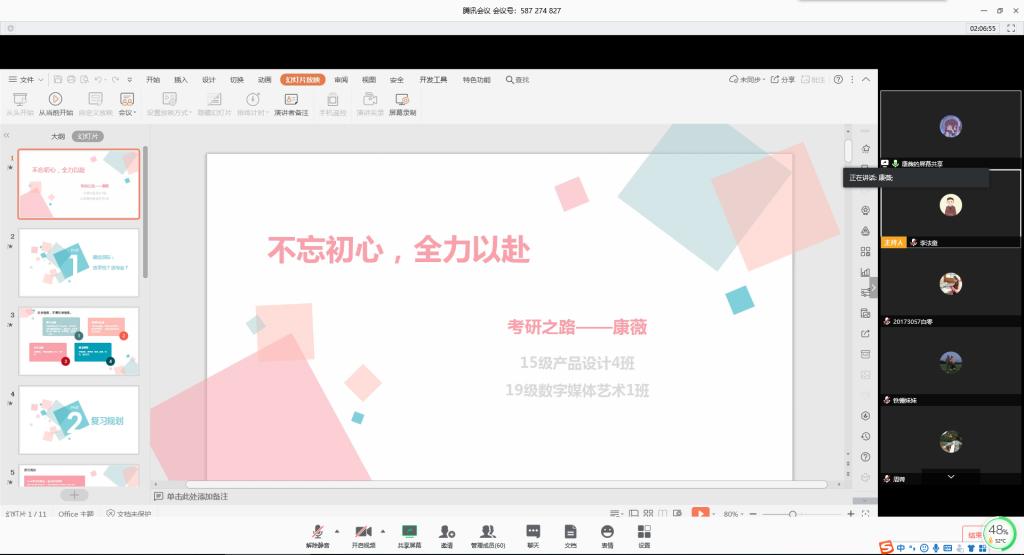
Task: Click the zoom out minus button
Action: [x=753, y=515]
